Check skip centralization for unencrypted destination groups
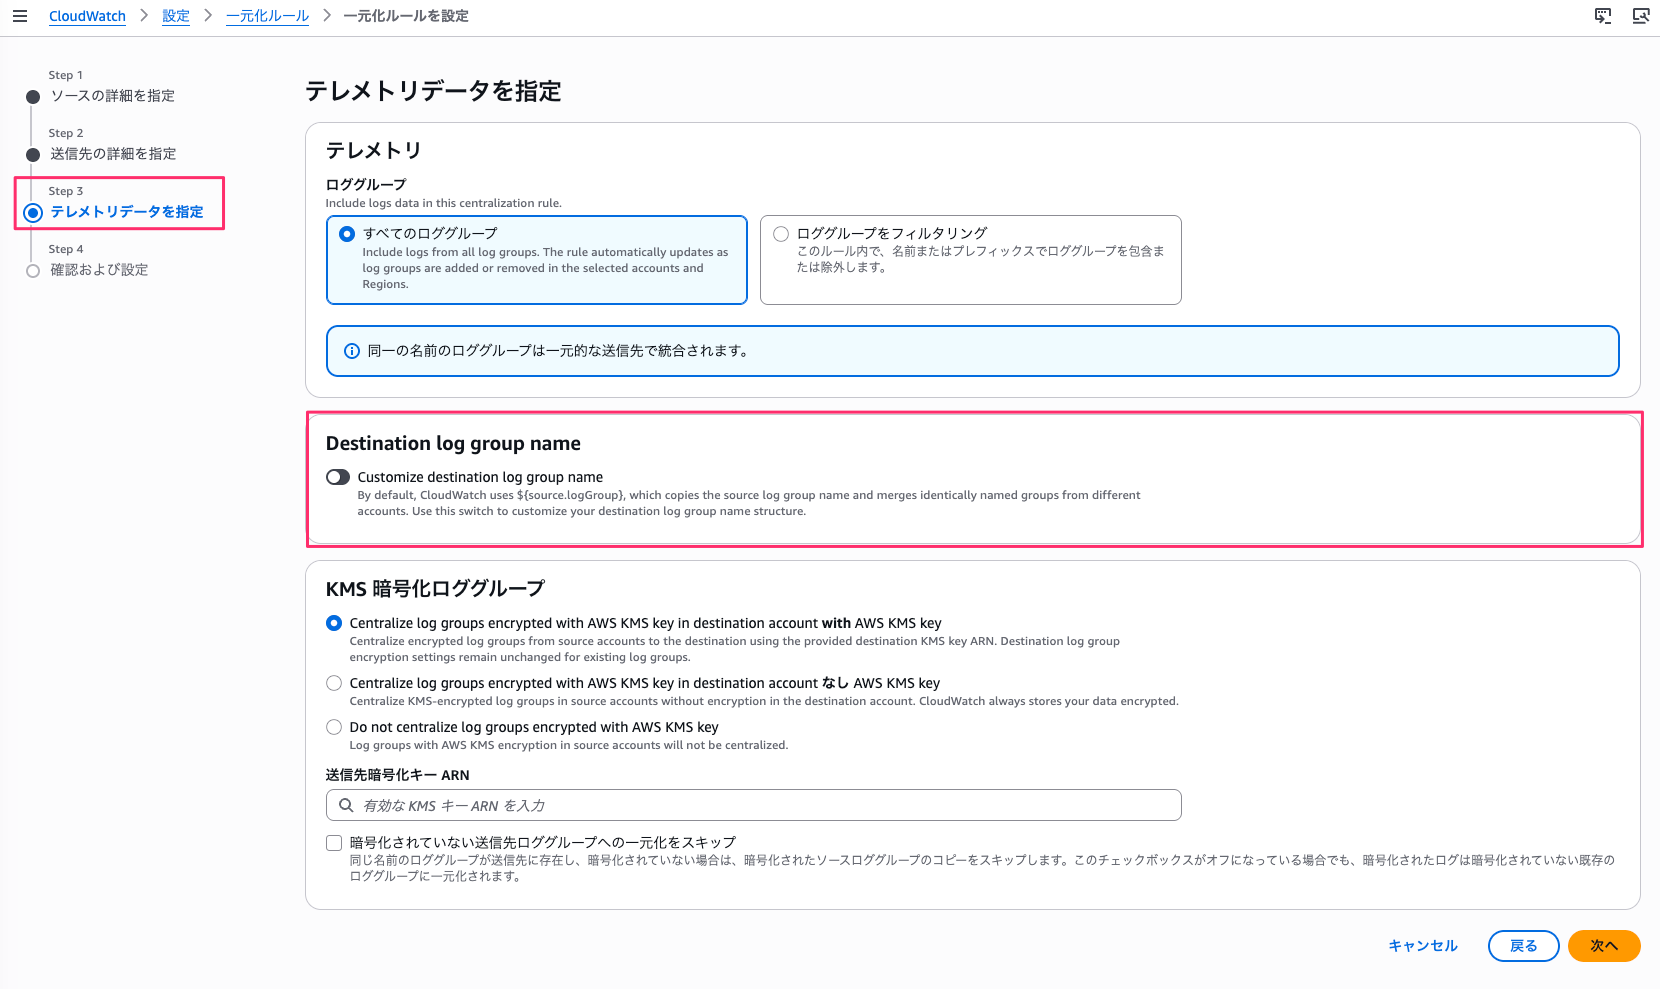The height and width of the screenshot is (989, 1660). [x=334, y=843]
